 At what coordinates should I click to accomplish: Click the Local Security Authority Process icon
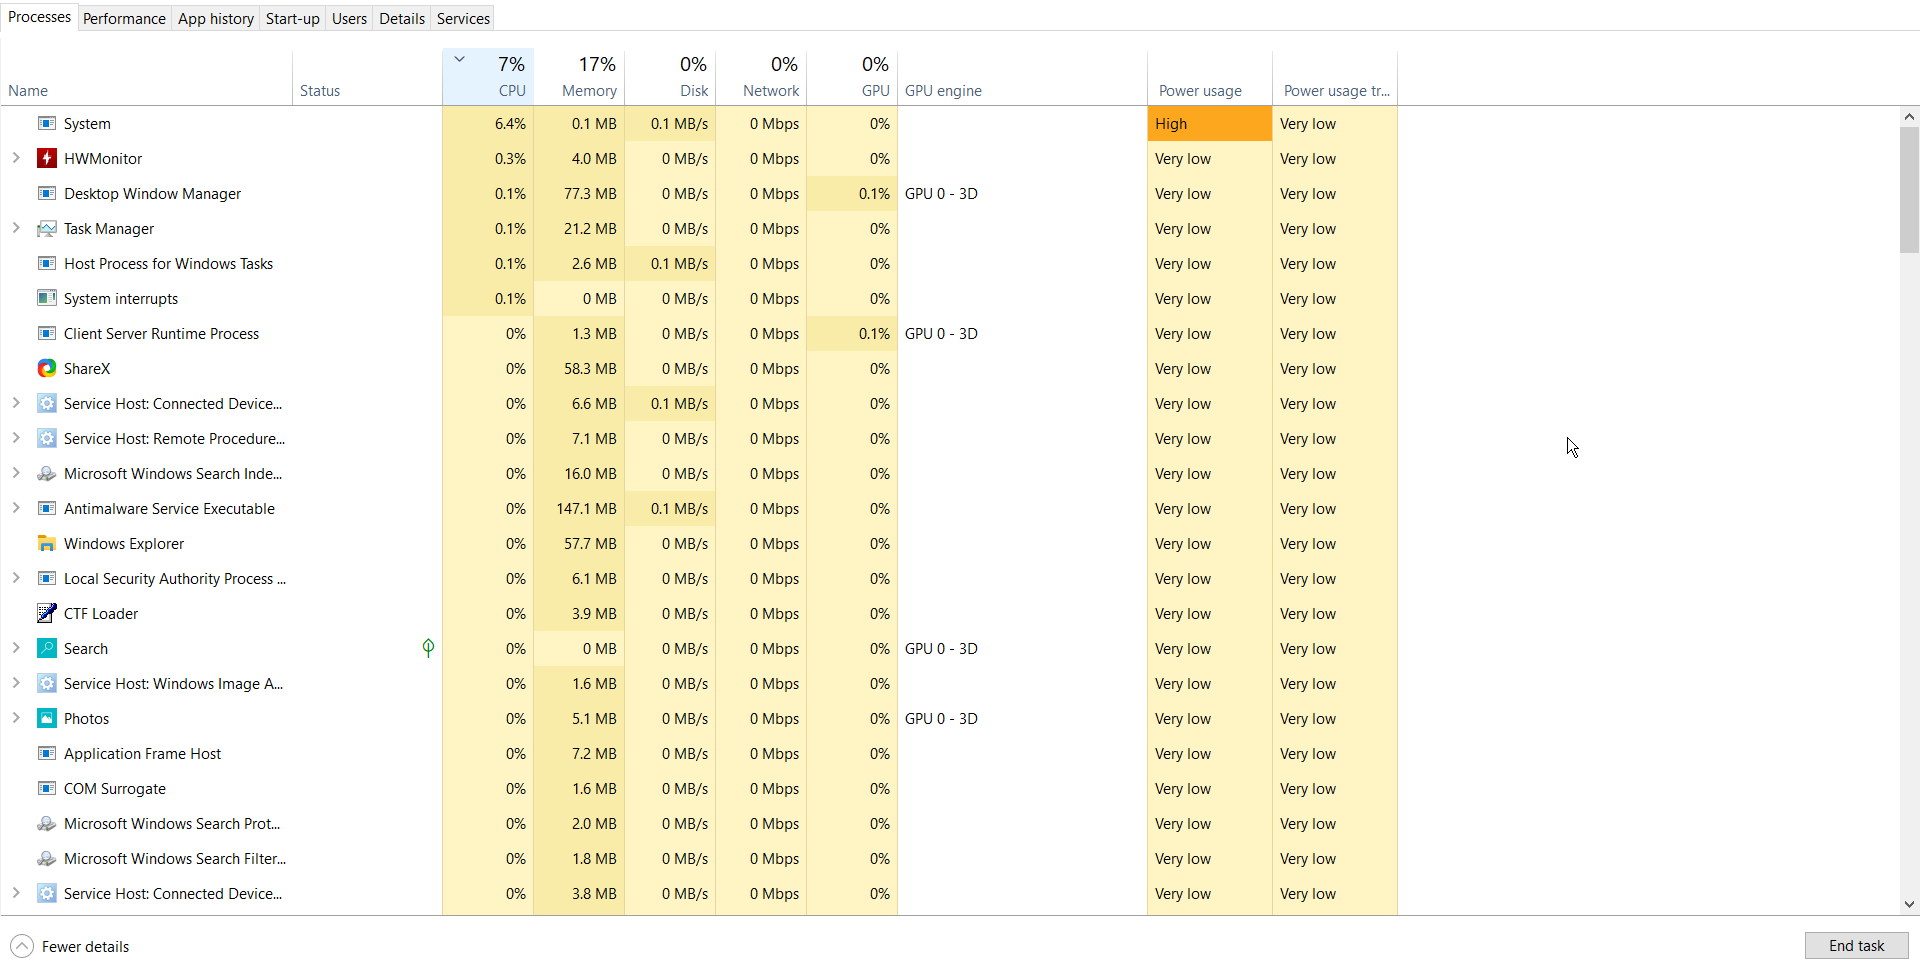[x=47, y=578]
